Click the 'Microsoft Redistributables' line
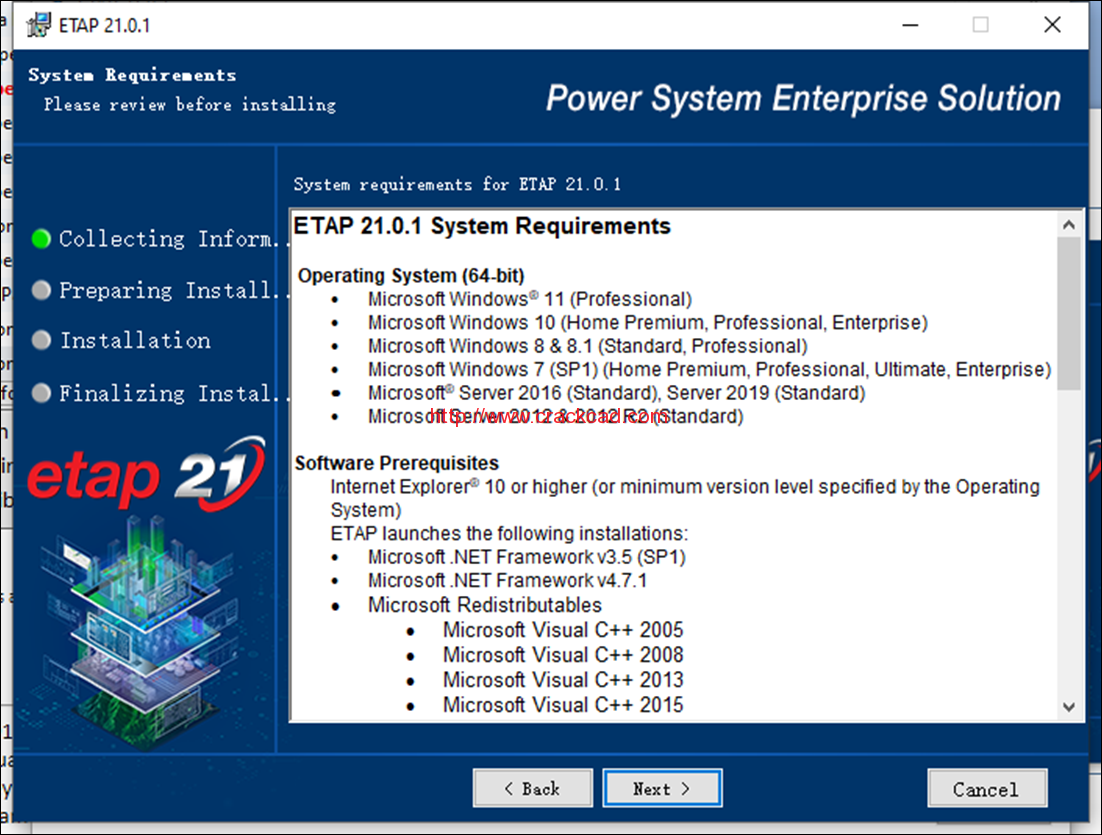Viewport: 1102px width, 835px height. pyautogui.click(x=485, y=605)
